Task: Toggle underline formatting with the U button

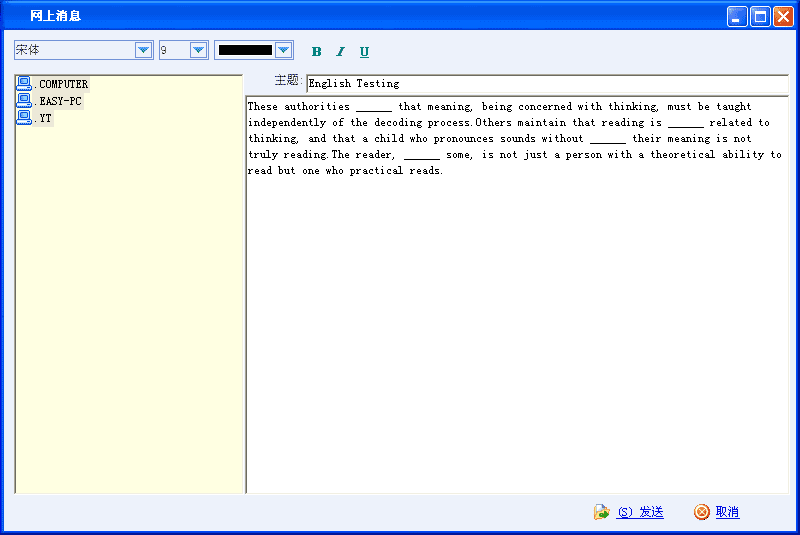Action: (364, 52)
